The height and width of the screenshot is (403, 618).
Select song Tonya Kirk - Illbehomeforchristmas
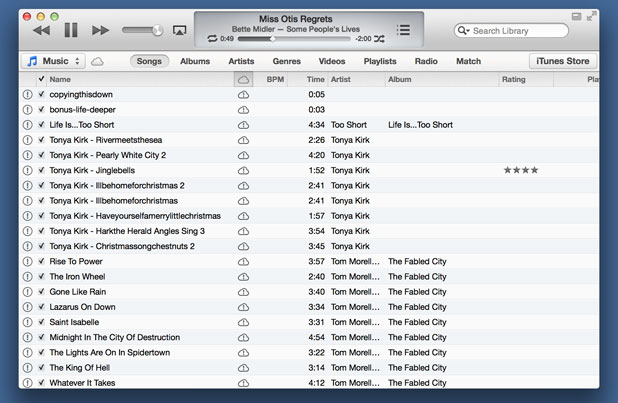click(114, 201)
